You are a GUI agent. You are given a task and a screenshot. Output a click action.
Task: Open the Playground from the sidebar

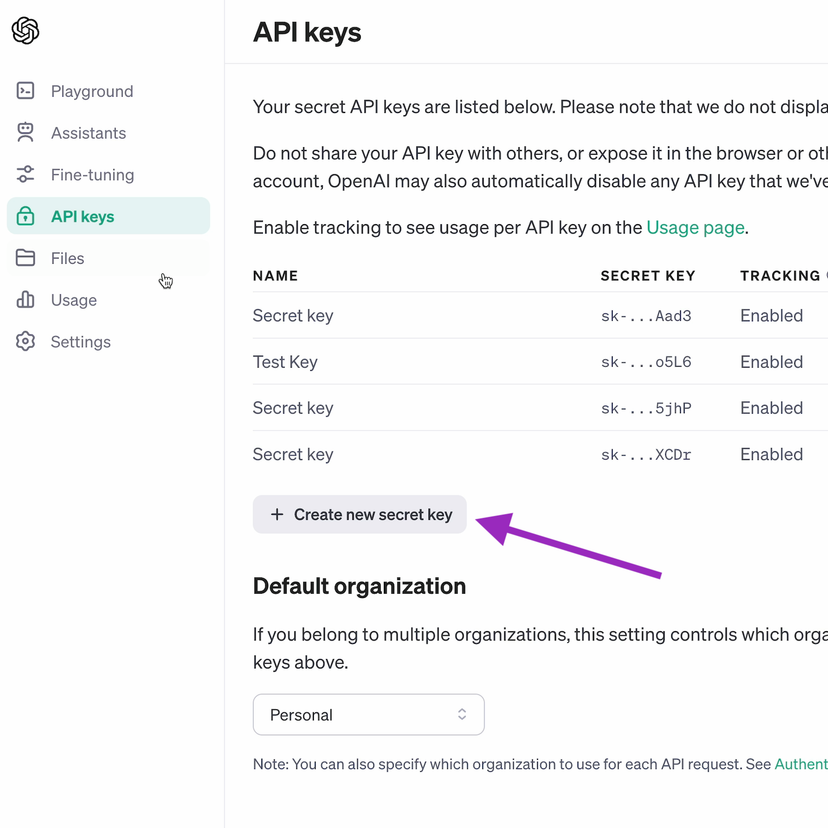click(92, 91)
